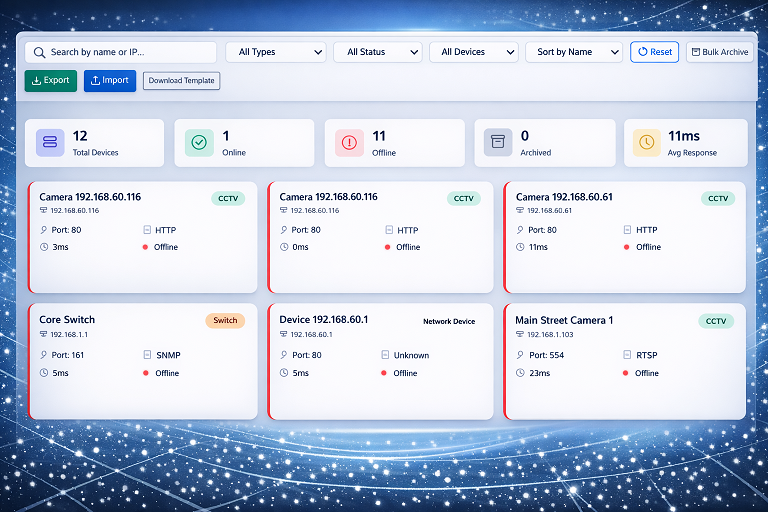Image resolution: width=768 pixels, height=512 pixels.
Task: Click the Download Template button
Action: coord(181,81)
